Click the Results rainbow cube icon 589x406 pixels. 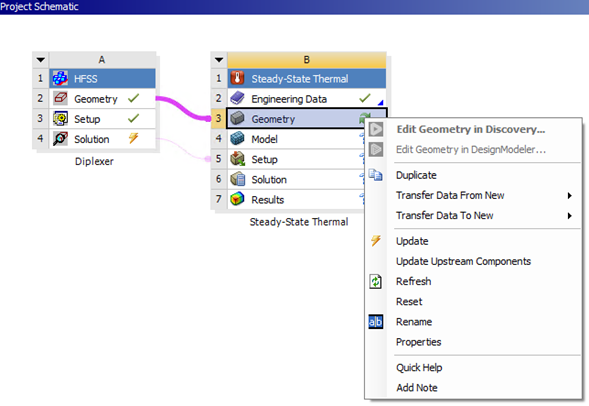coord(237,199)
